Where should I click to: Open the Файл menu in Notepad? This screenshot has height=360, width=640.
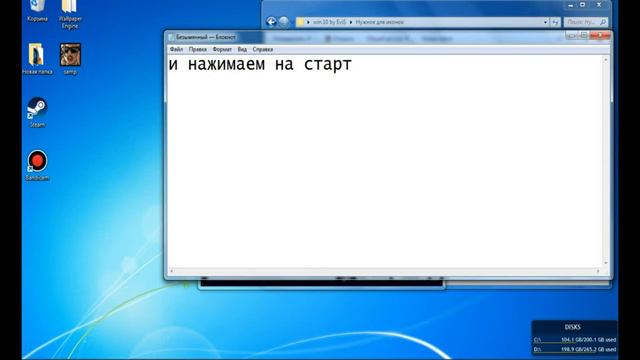176,49
